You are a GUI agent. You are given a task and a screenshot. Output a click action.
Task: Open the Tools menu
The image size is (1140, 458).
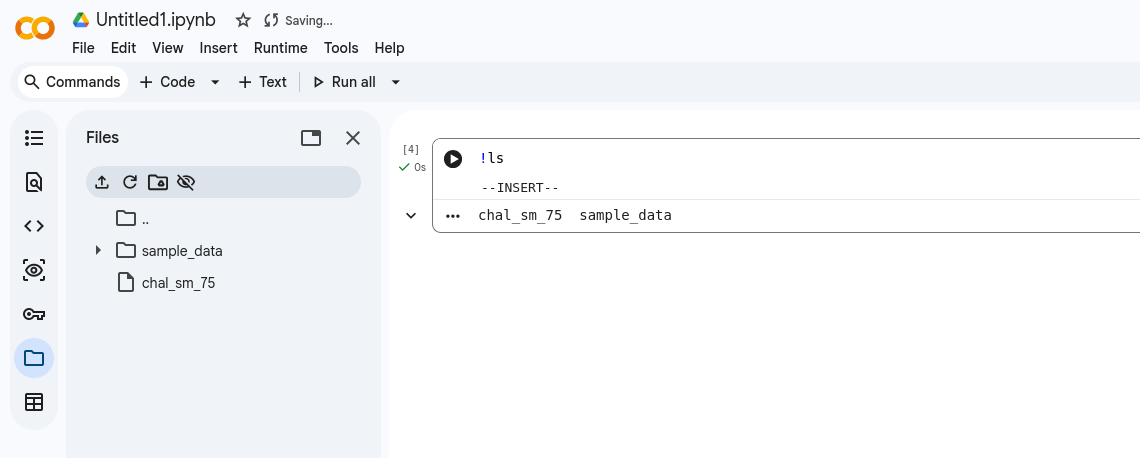tap(341, 48)
